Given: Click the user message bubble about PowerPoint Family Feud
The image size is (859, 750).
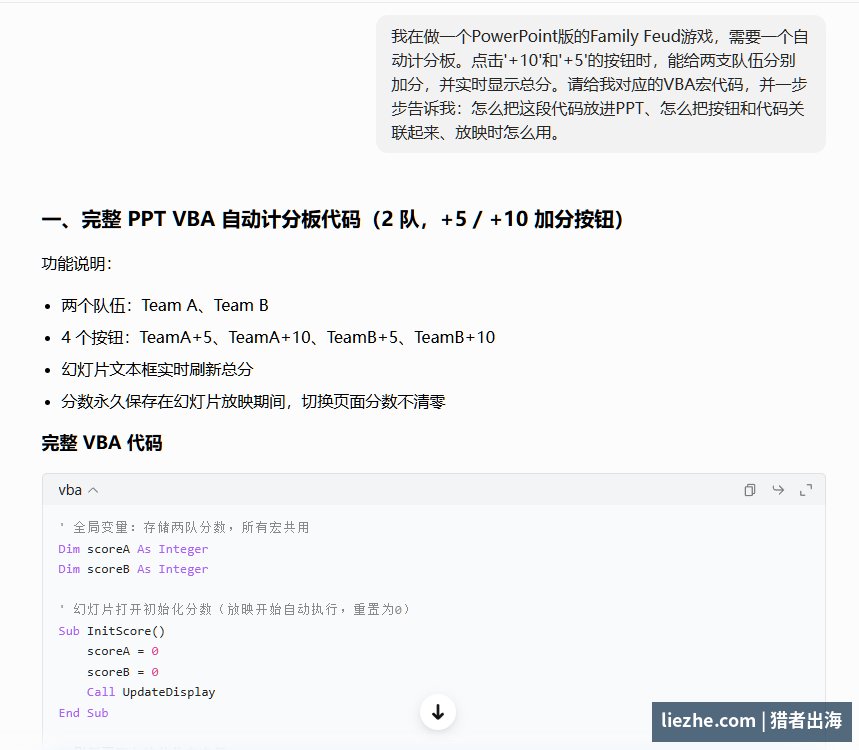Looking at the screenshot, I should 600,84.
